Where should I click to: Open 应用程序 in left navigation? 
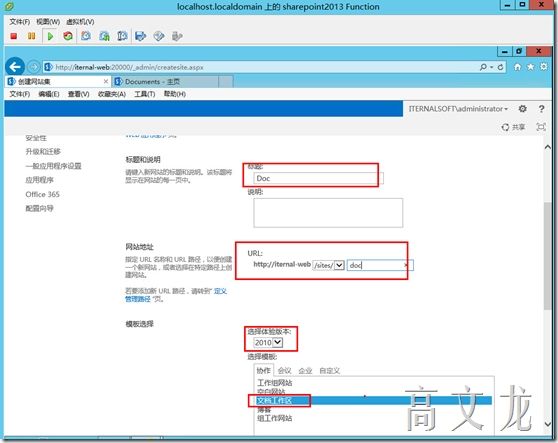pos(40,180)
